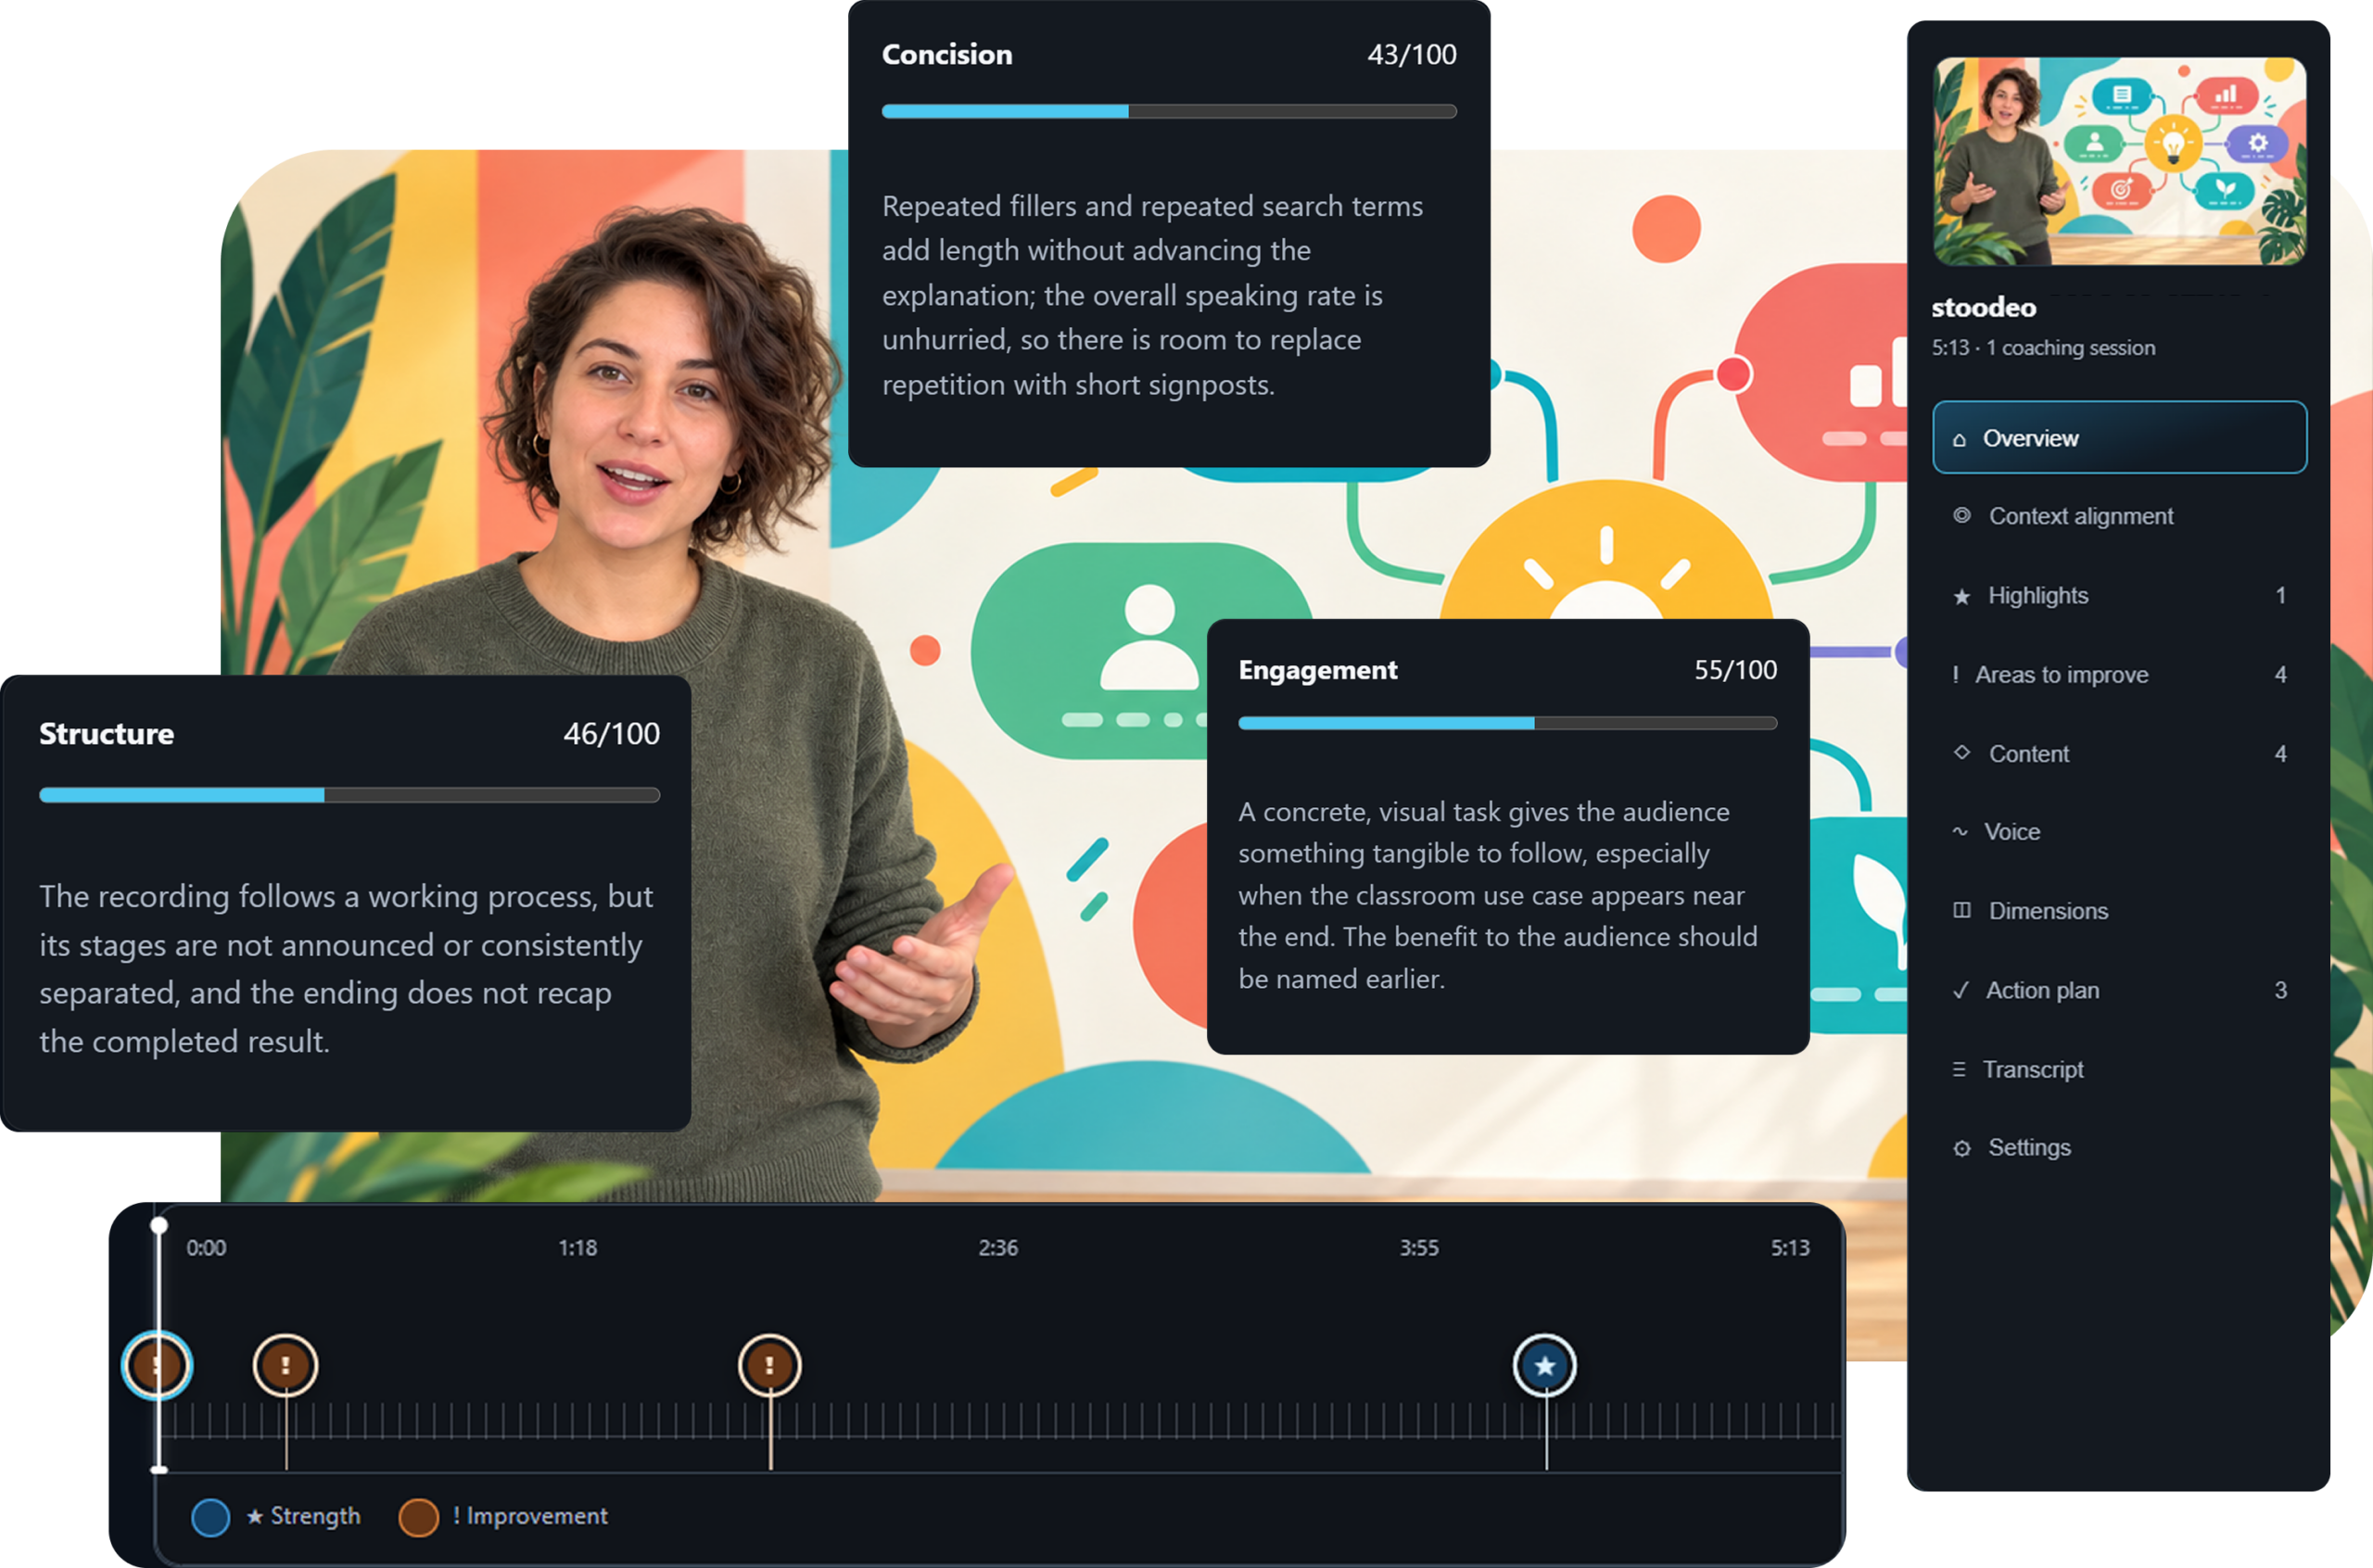Click the Settings gear icon
2373x1568 pixels.
coord(1962,1148)
